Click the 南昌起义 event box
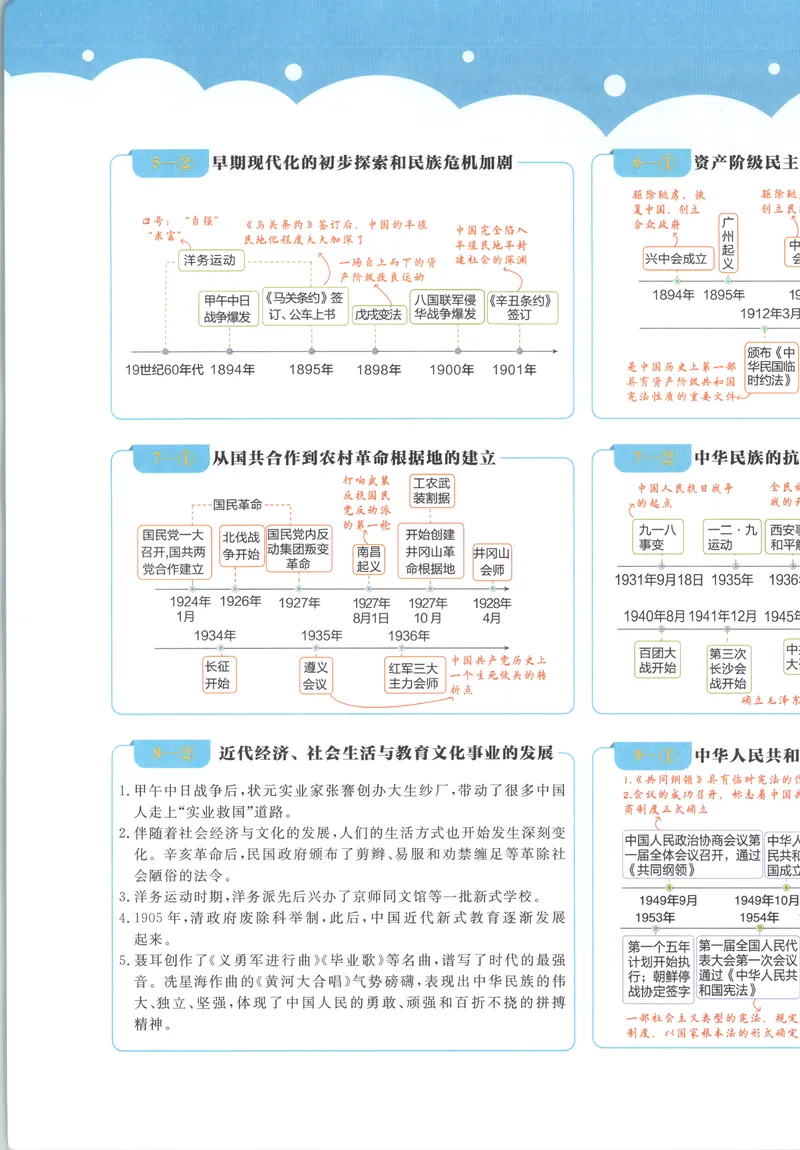The height and width of the screenshot is (1150, 800). pos(369,558)
